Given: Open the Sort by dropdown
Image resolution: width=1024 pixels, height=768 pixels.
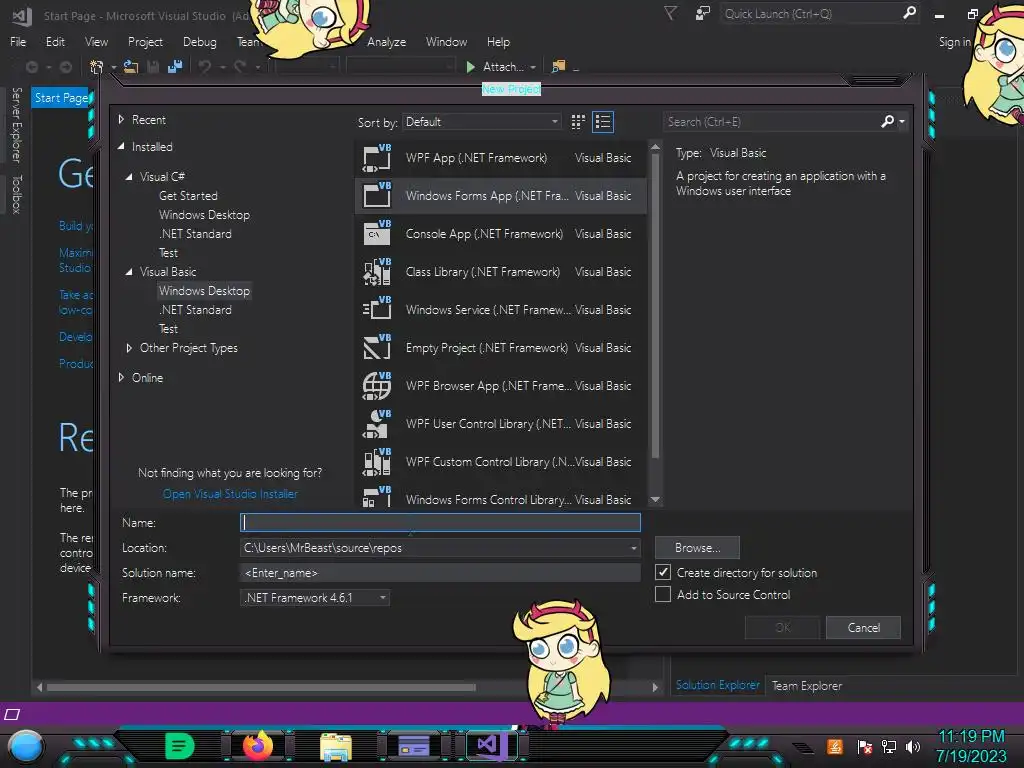Looking at the screenshot, I should (482, 122).
